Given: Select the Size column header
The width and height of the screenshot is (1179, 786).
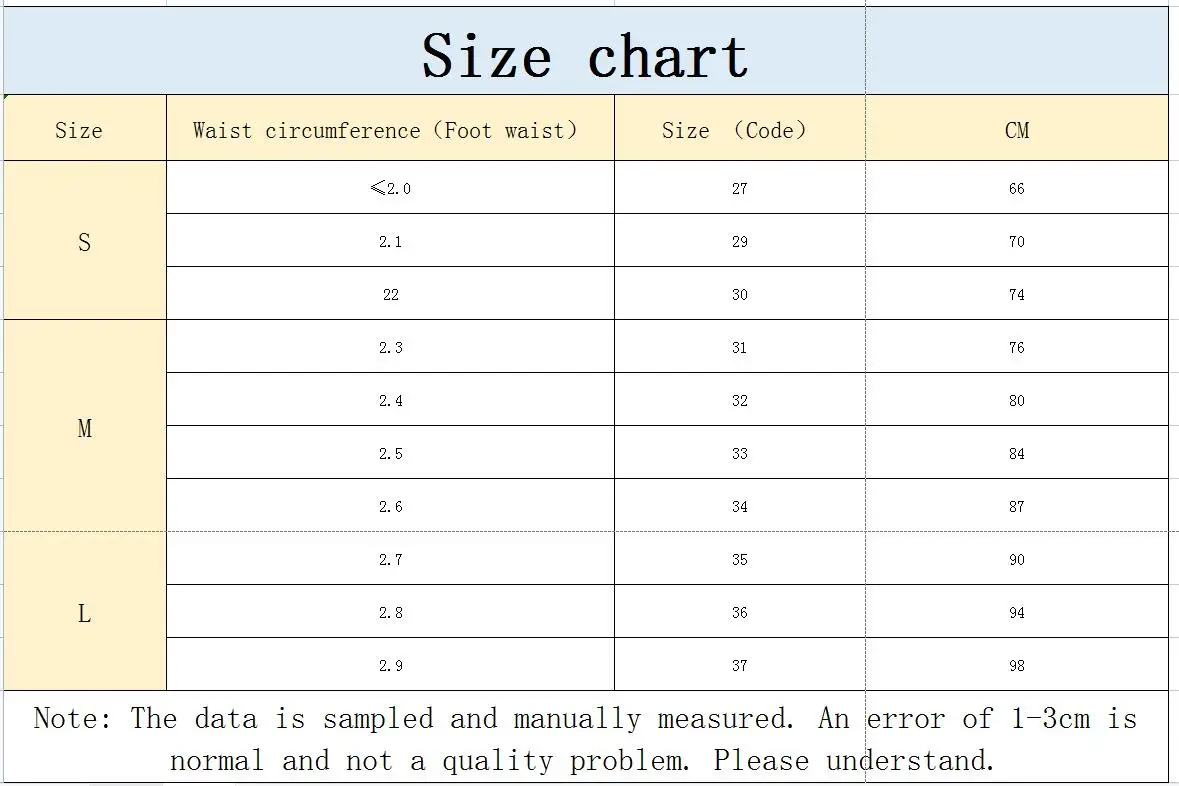Looking at the screenshot, I should (85, 128).
